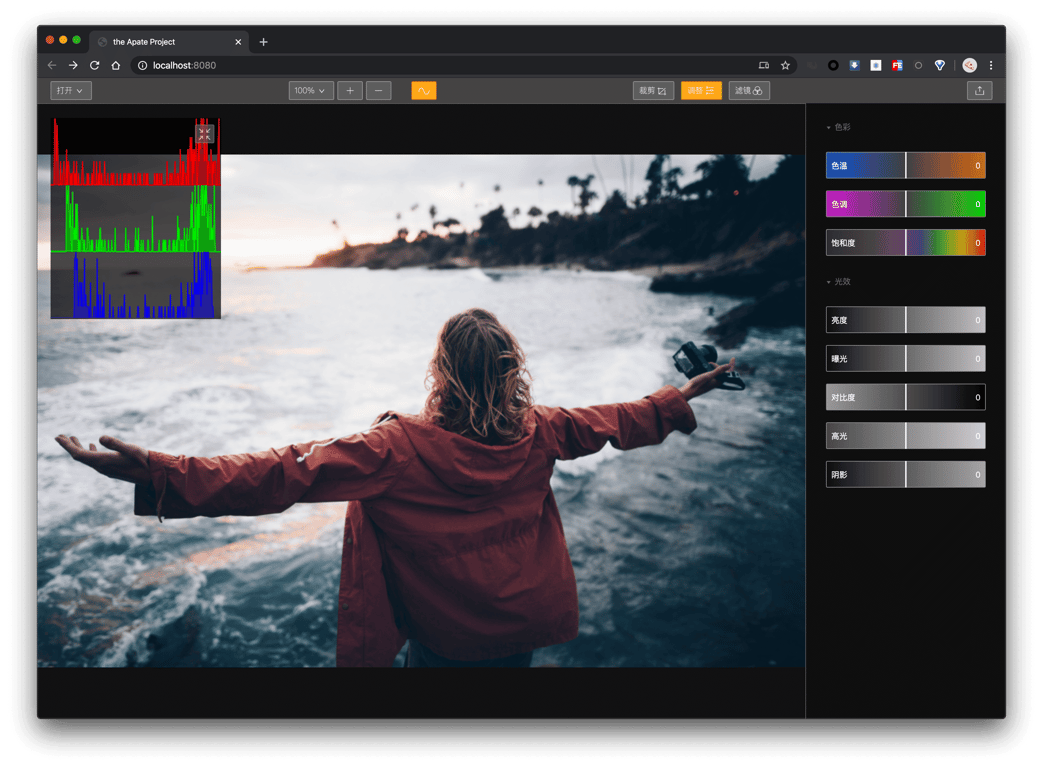1043x768 pixels.
Task: Reload the page in the browser
Action: click(x=95, y=66)
